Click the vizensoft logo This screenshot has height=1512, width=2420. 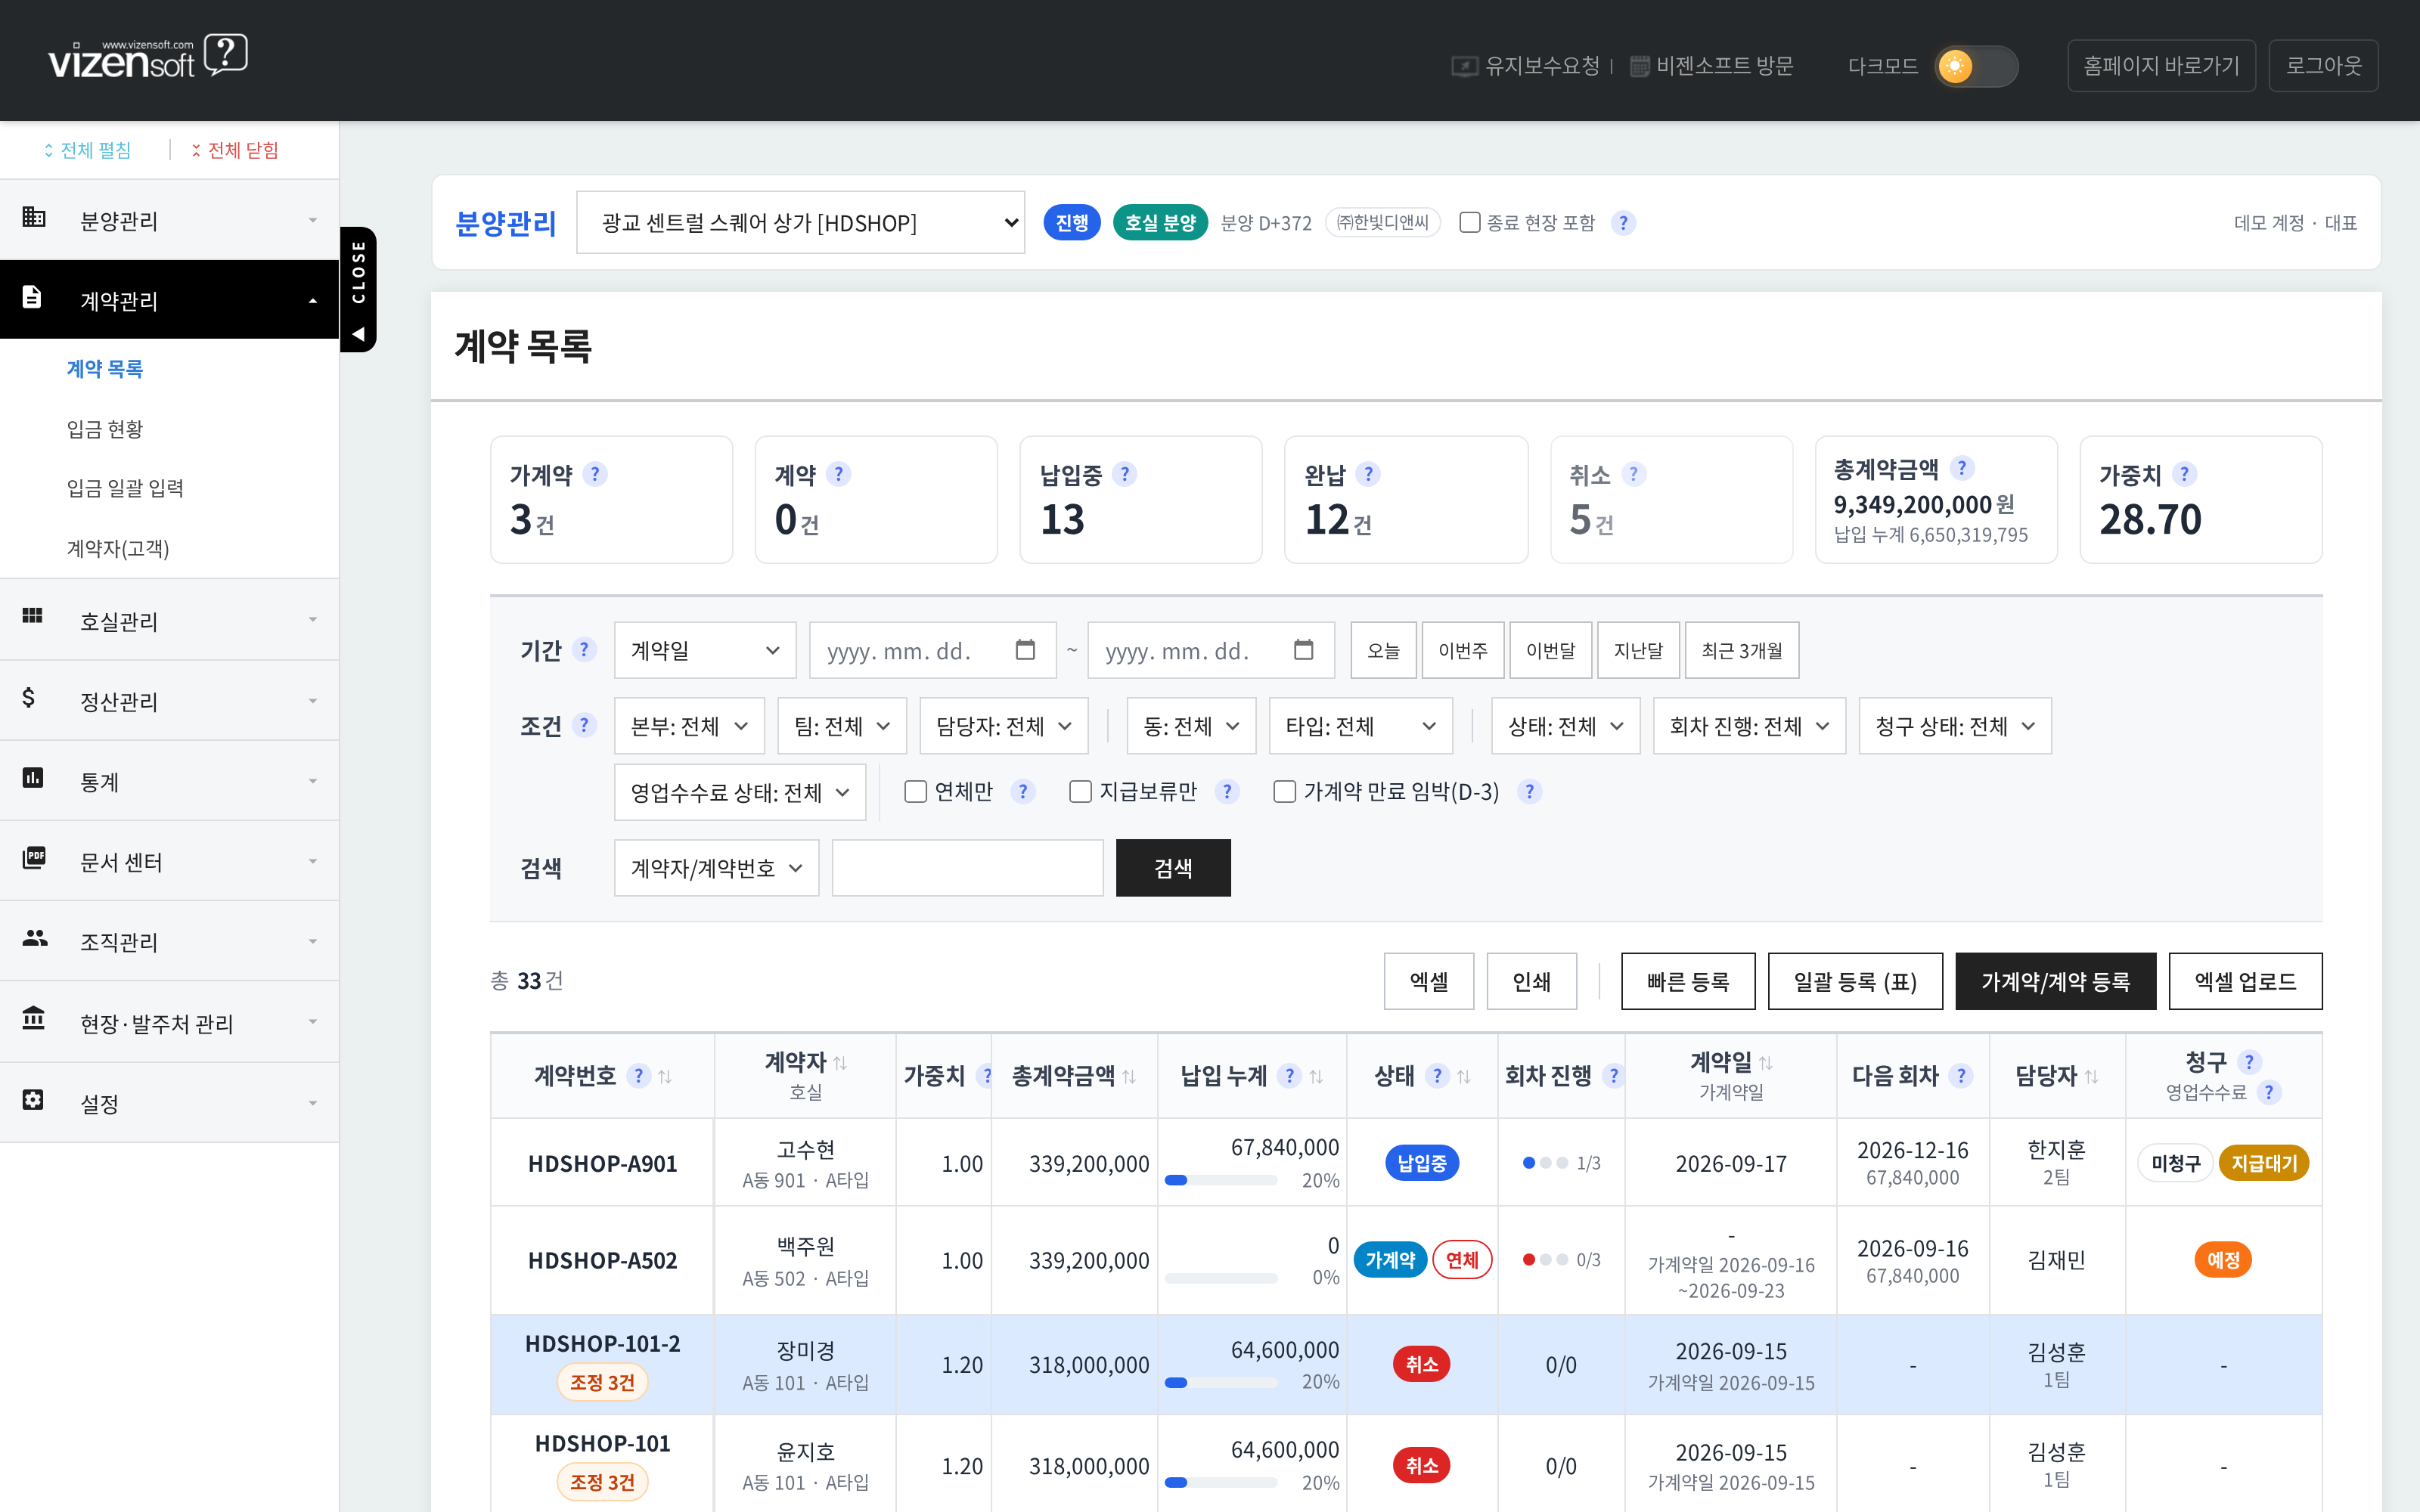point(147,57)
